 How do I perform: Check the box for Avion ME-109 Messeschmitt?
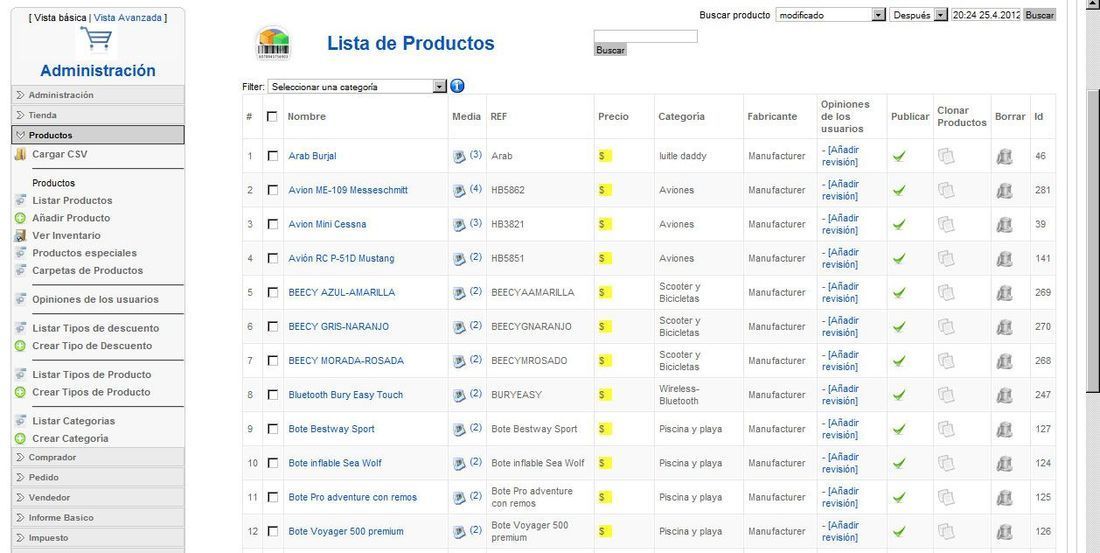coord(272,190)
